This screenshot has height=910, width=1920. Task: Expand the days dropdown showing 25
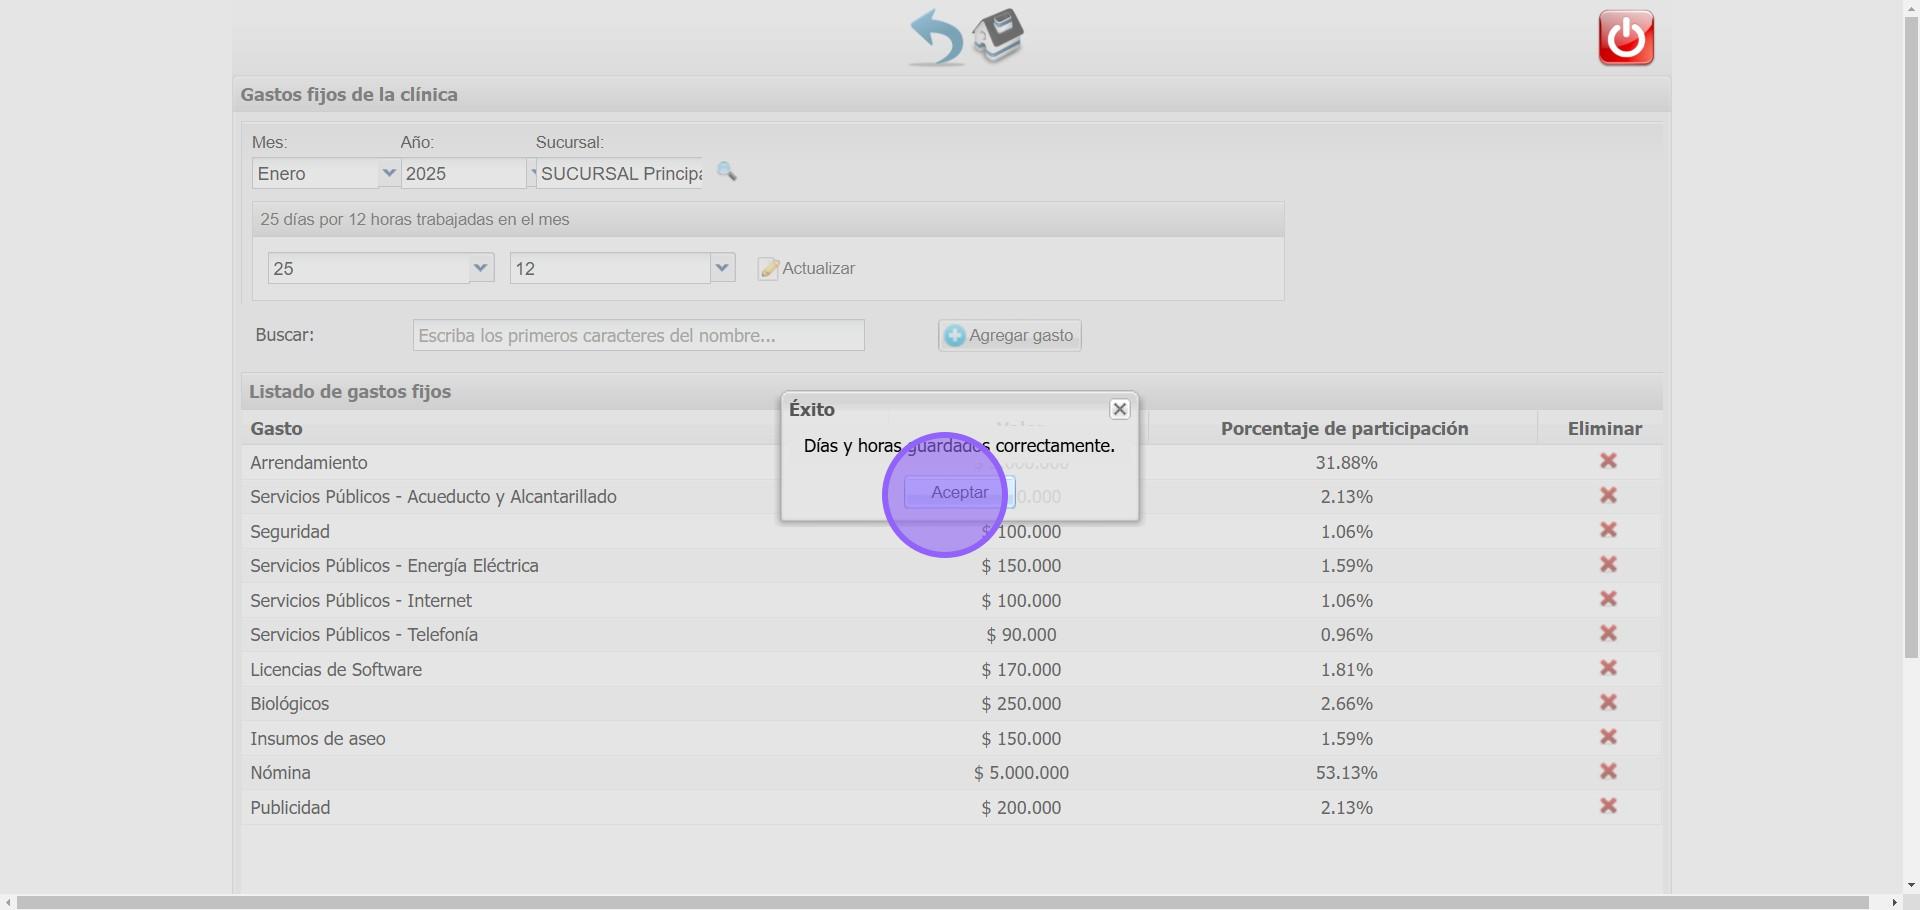pyautogui.click(x=481, y=268)
